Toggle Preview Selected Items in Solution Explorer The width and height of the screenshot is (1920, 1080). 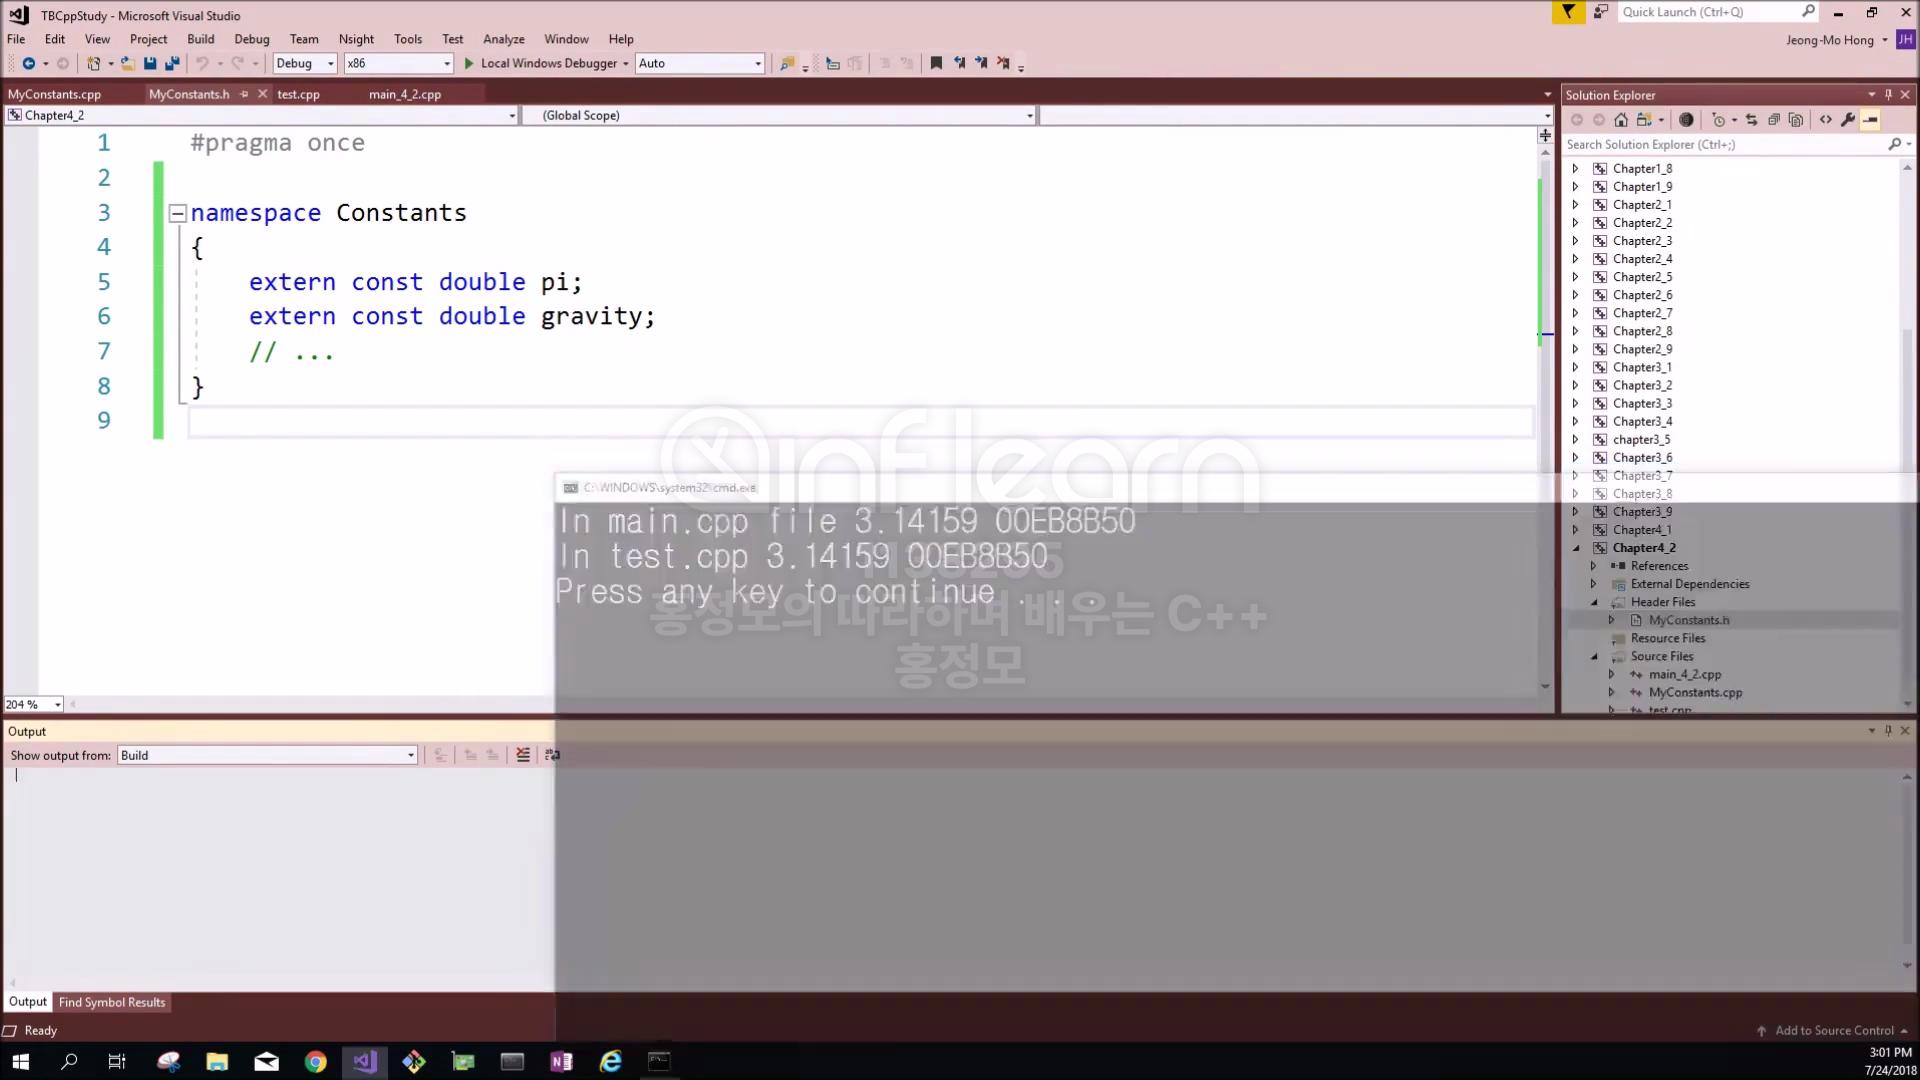pos(1870,120)
